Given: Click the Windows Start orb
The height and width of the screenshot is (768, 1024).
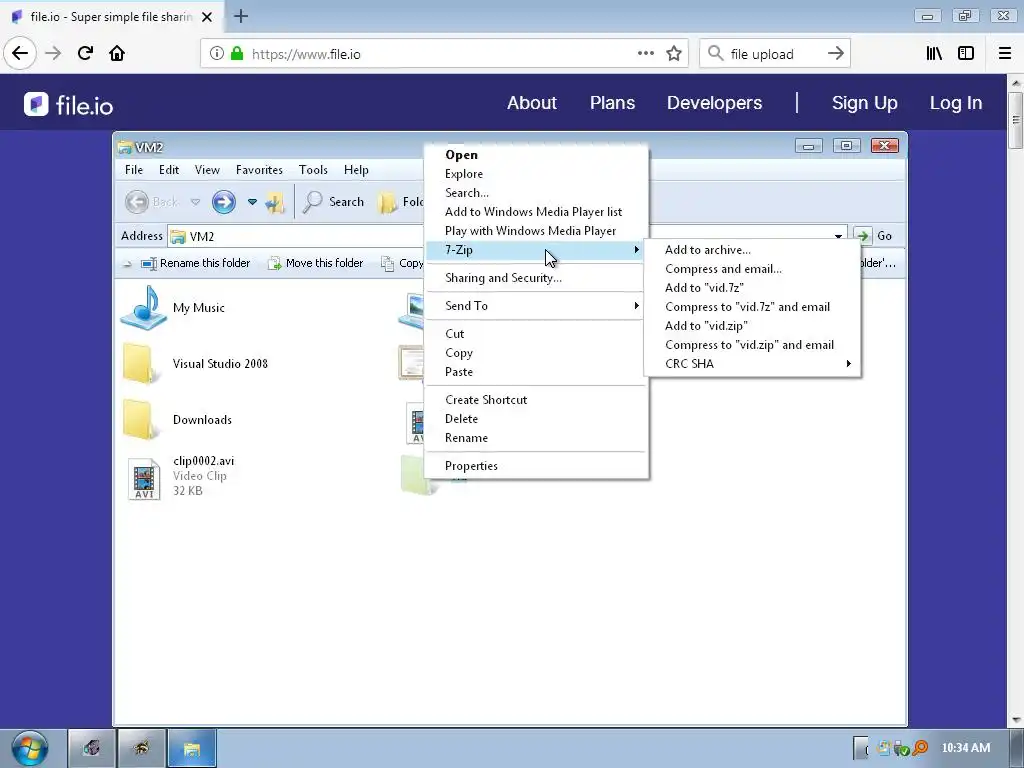Looking at the screenshot, I should coord(30,748).
